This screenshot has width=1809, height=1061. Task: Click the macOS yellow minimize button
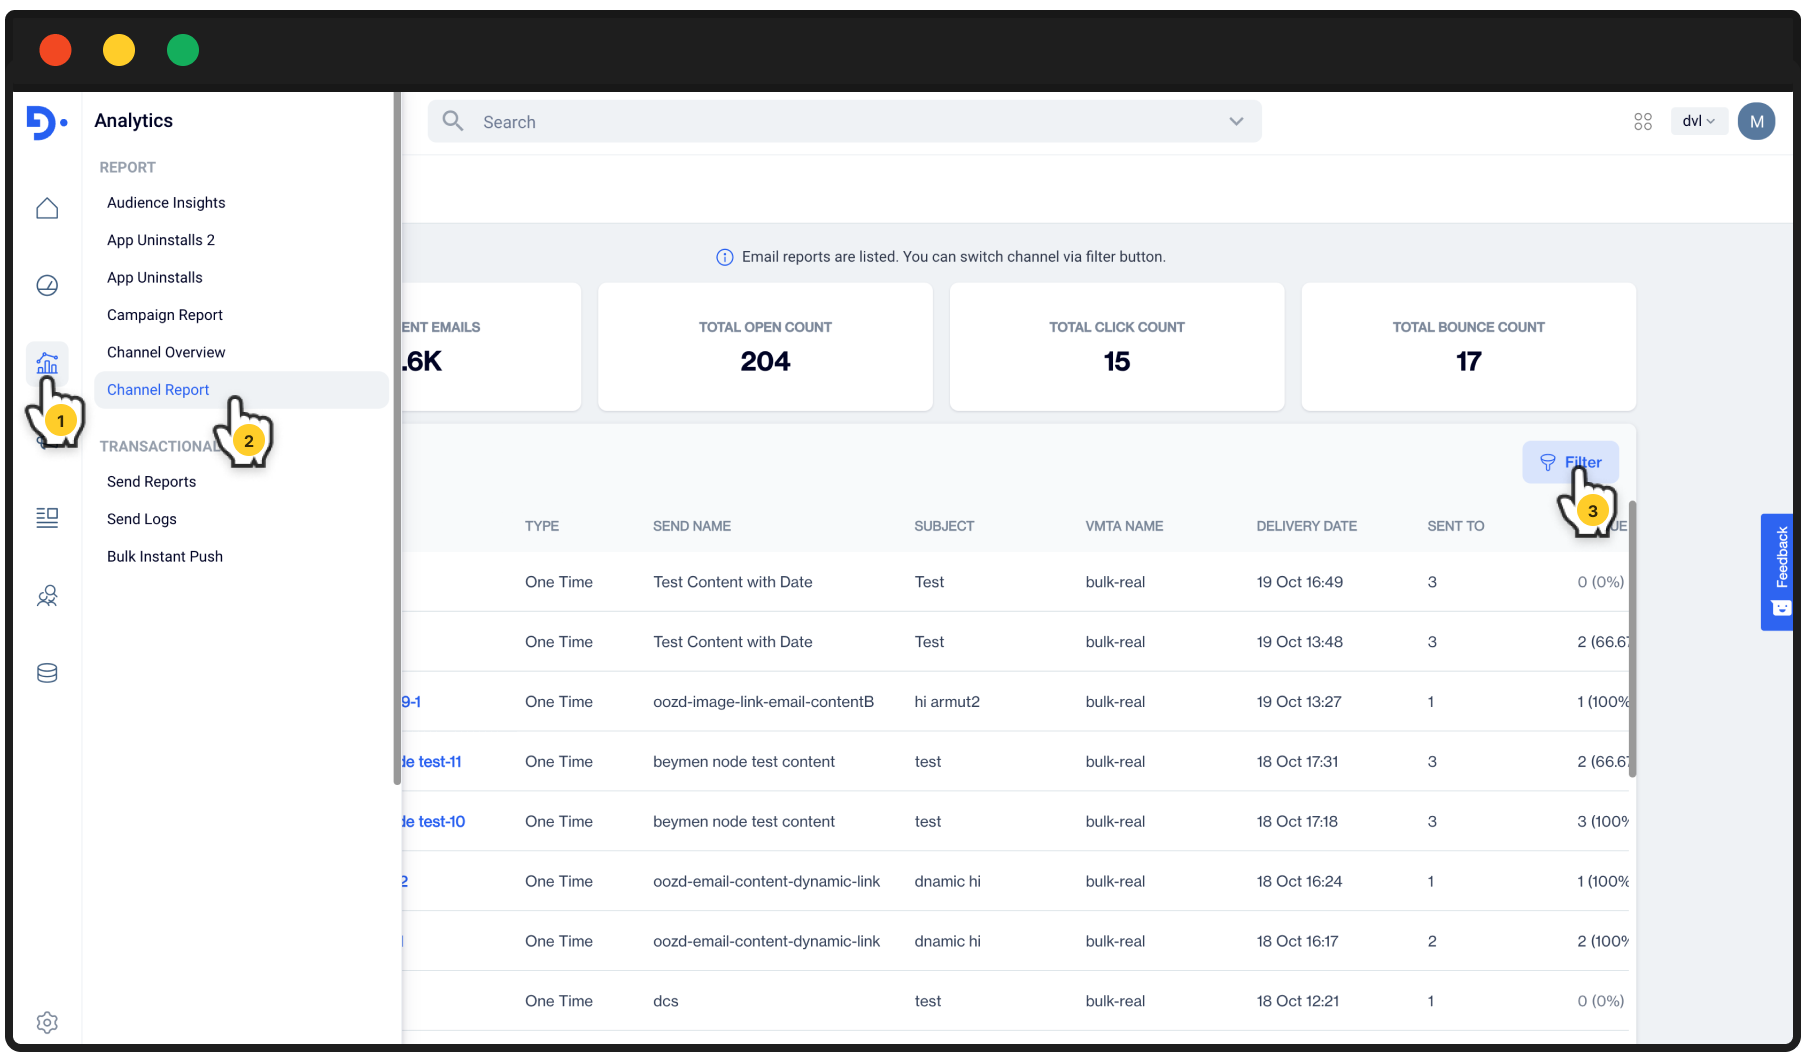[x=119, y=50]
